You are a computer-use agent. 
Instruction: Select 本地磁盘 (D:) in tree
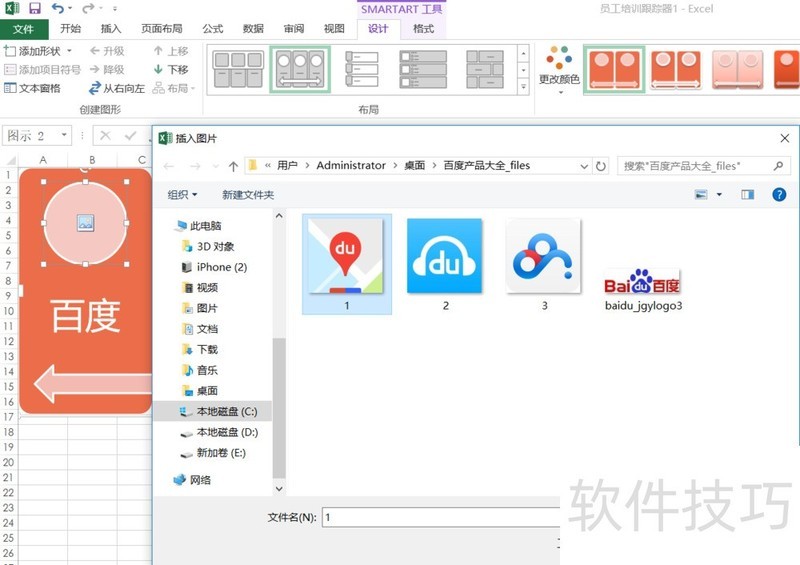(x=219, y=432)
